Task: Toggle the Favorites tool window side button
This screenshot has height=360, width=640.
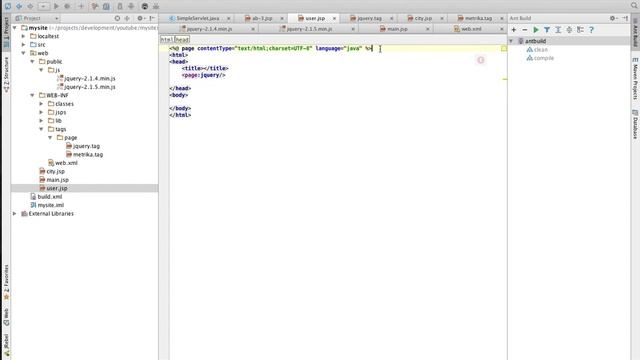Action: tap(6, 282)
